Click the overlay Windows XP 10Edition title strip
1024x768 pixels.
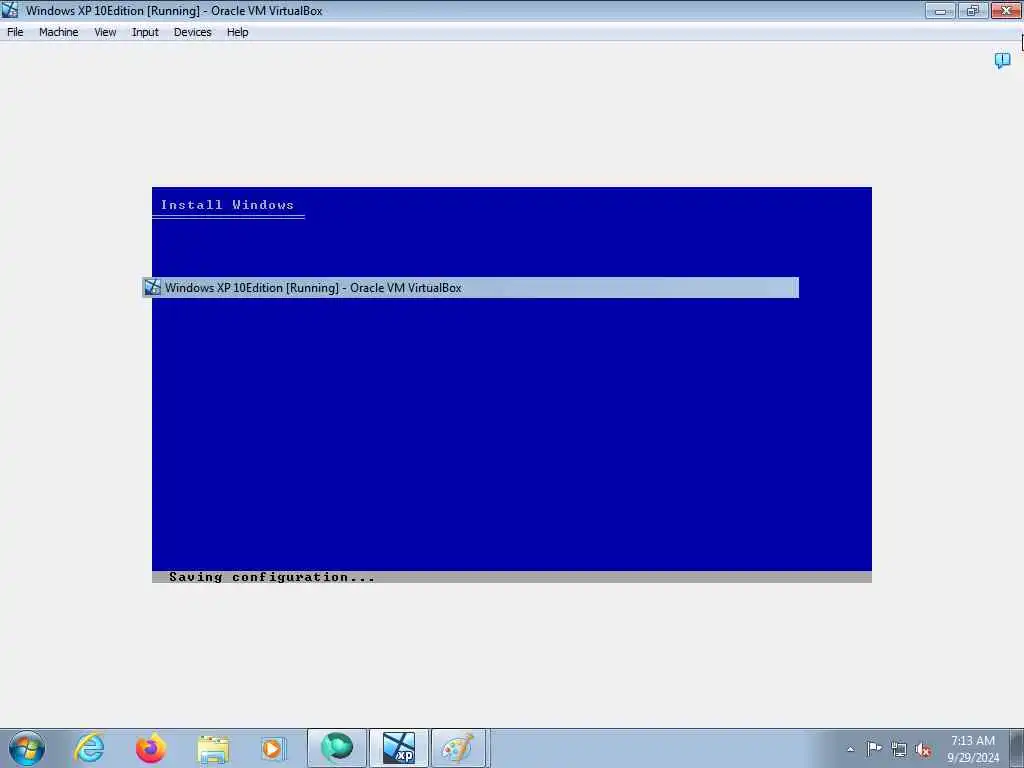470,287
